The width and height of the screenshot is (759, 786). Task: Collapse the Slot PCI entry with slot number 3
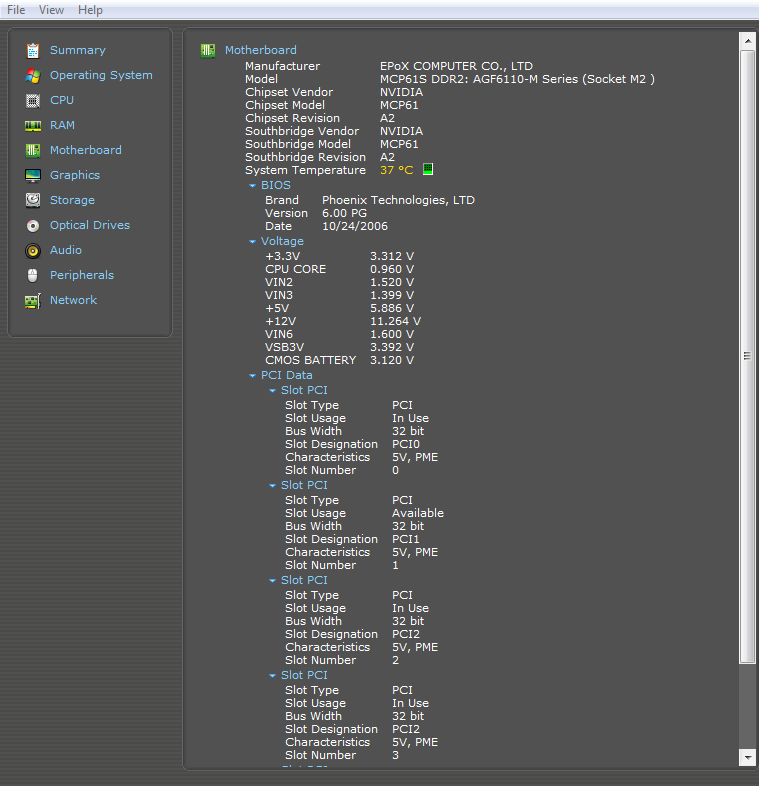point(273,676)
